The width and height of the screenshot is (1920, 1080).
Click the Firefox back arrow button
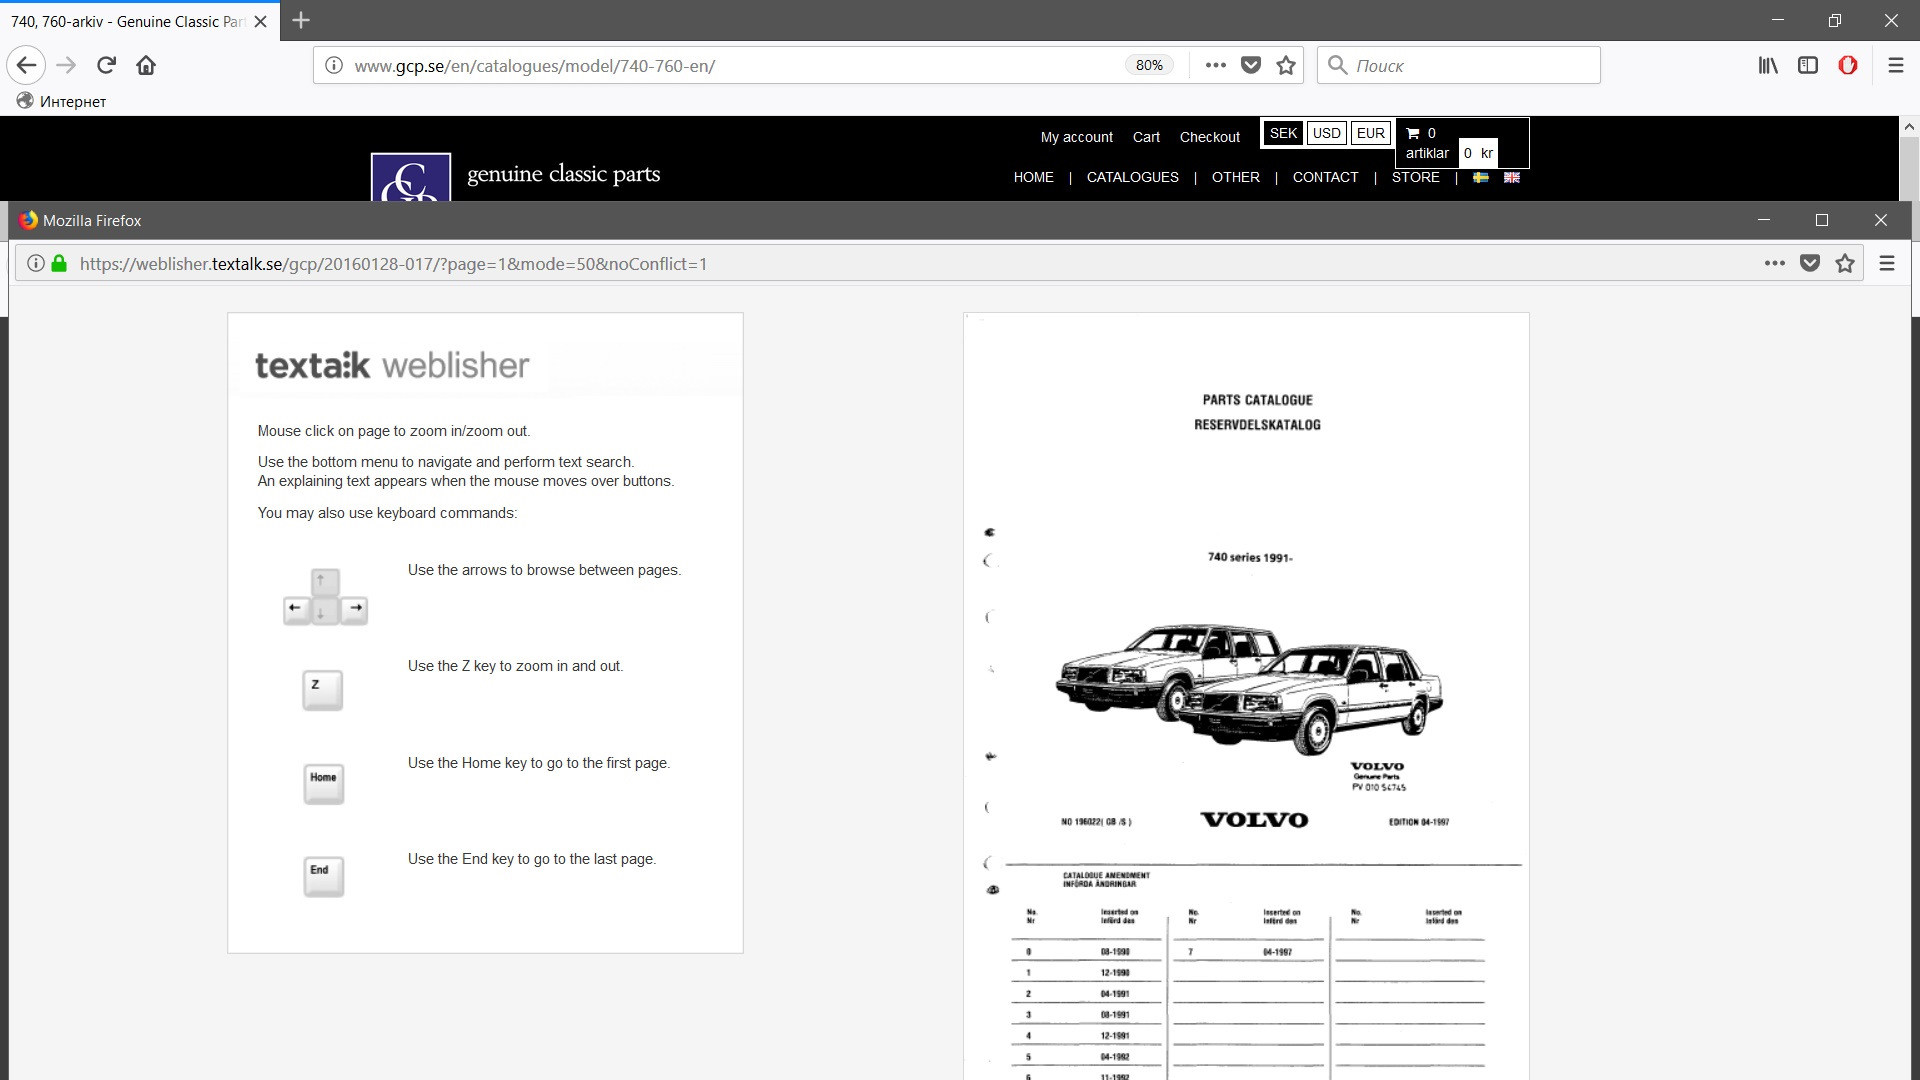pyautogui.click(x=26, y=66)
